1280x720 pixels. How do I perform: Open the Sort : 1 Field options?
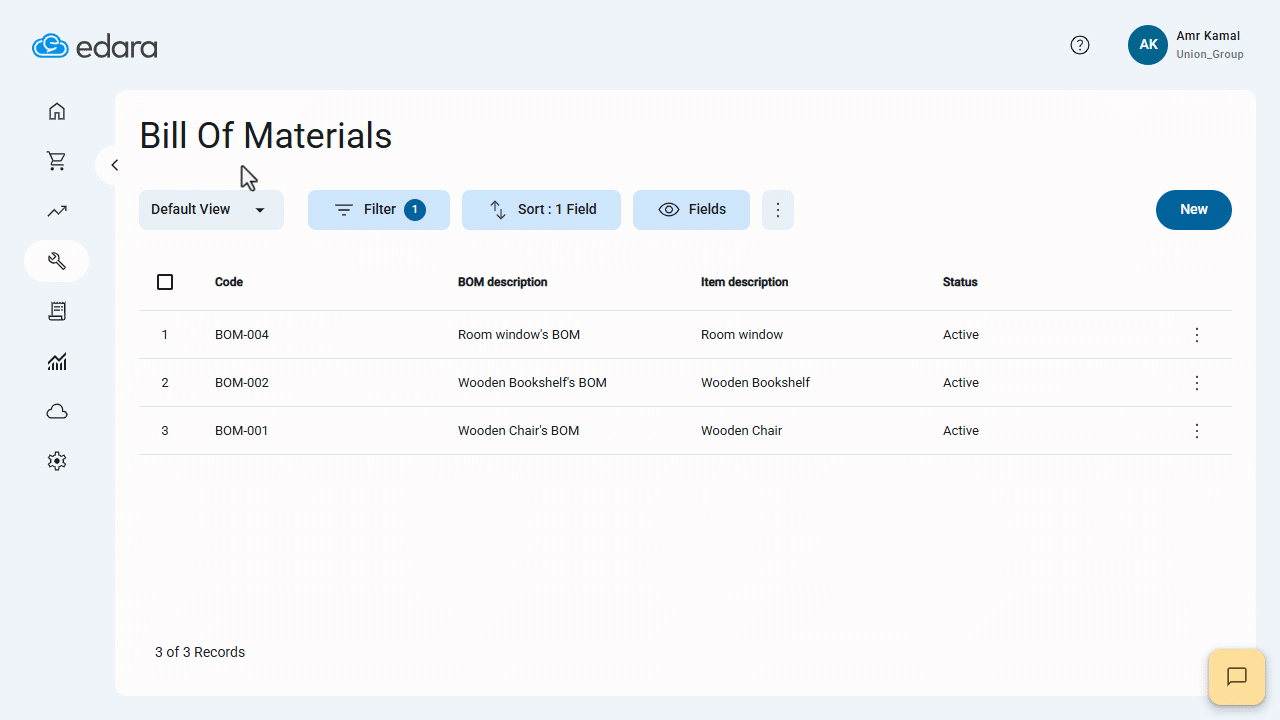tap(541, 210)
